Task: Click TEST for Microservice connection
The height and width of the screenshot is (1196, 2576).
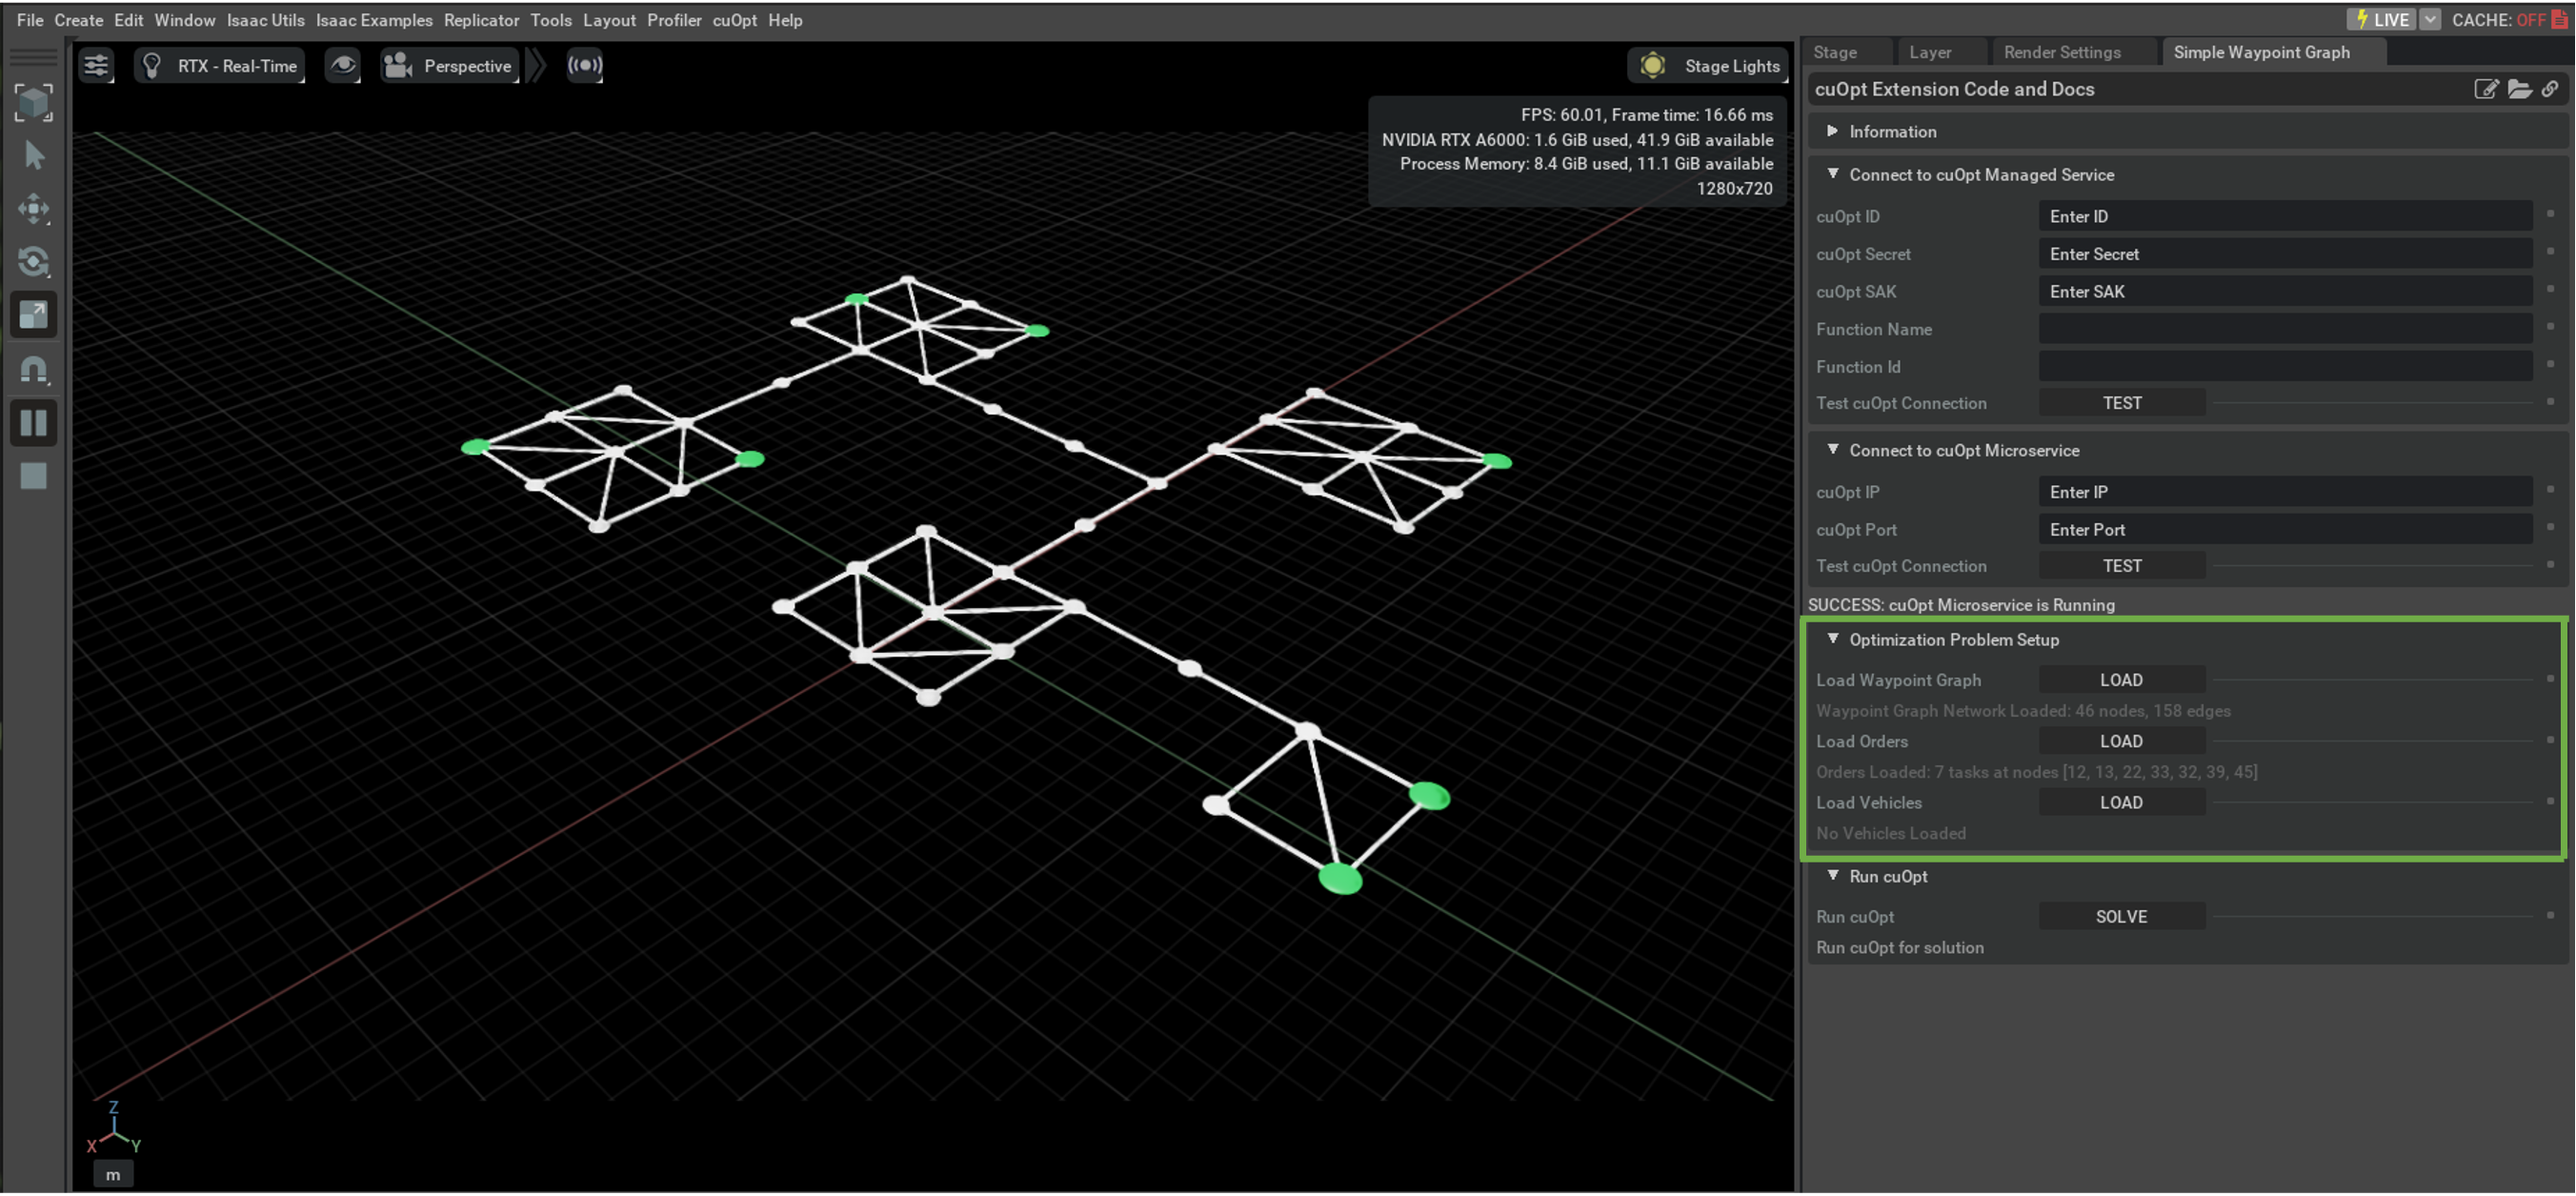Action: point(2122,566)
